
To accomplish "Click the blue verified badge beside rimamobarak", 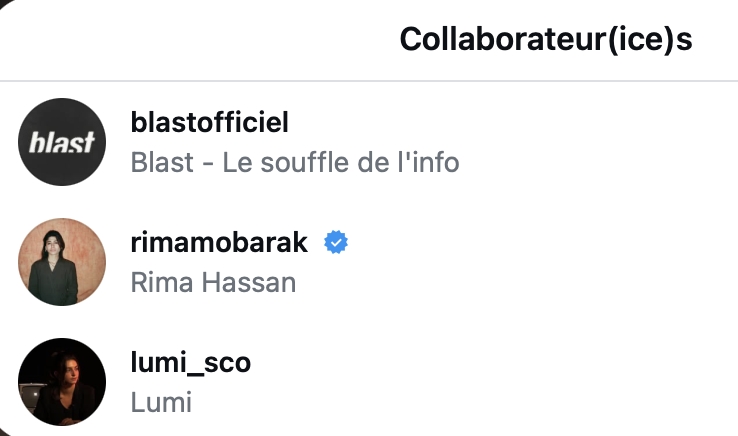I will pos(336,242).
